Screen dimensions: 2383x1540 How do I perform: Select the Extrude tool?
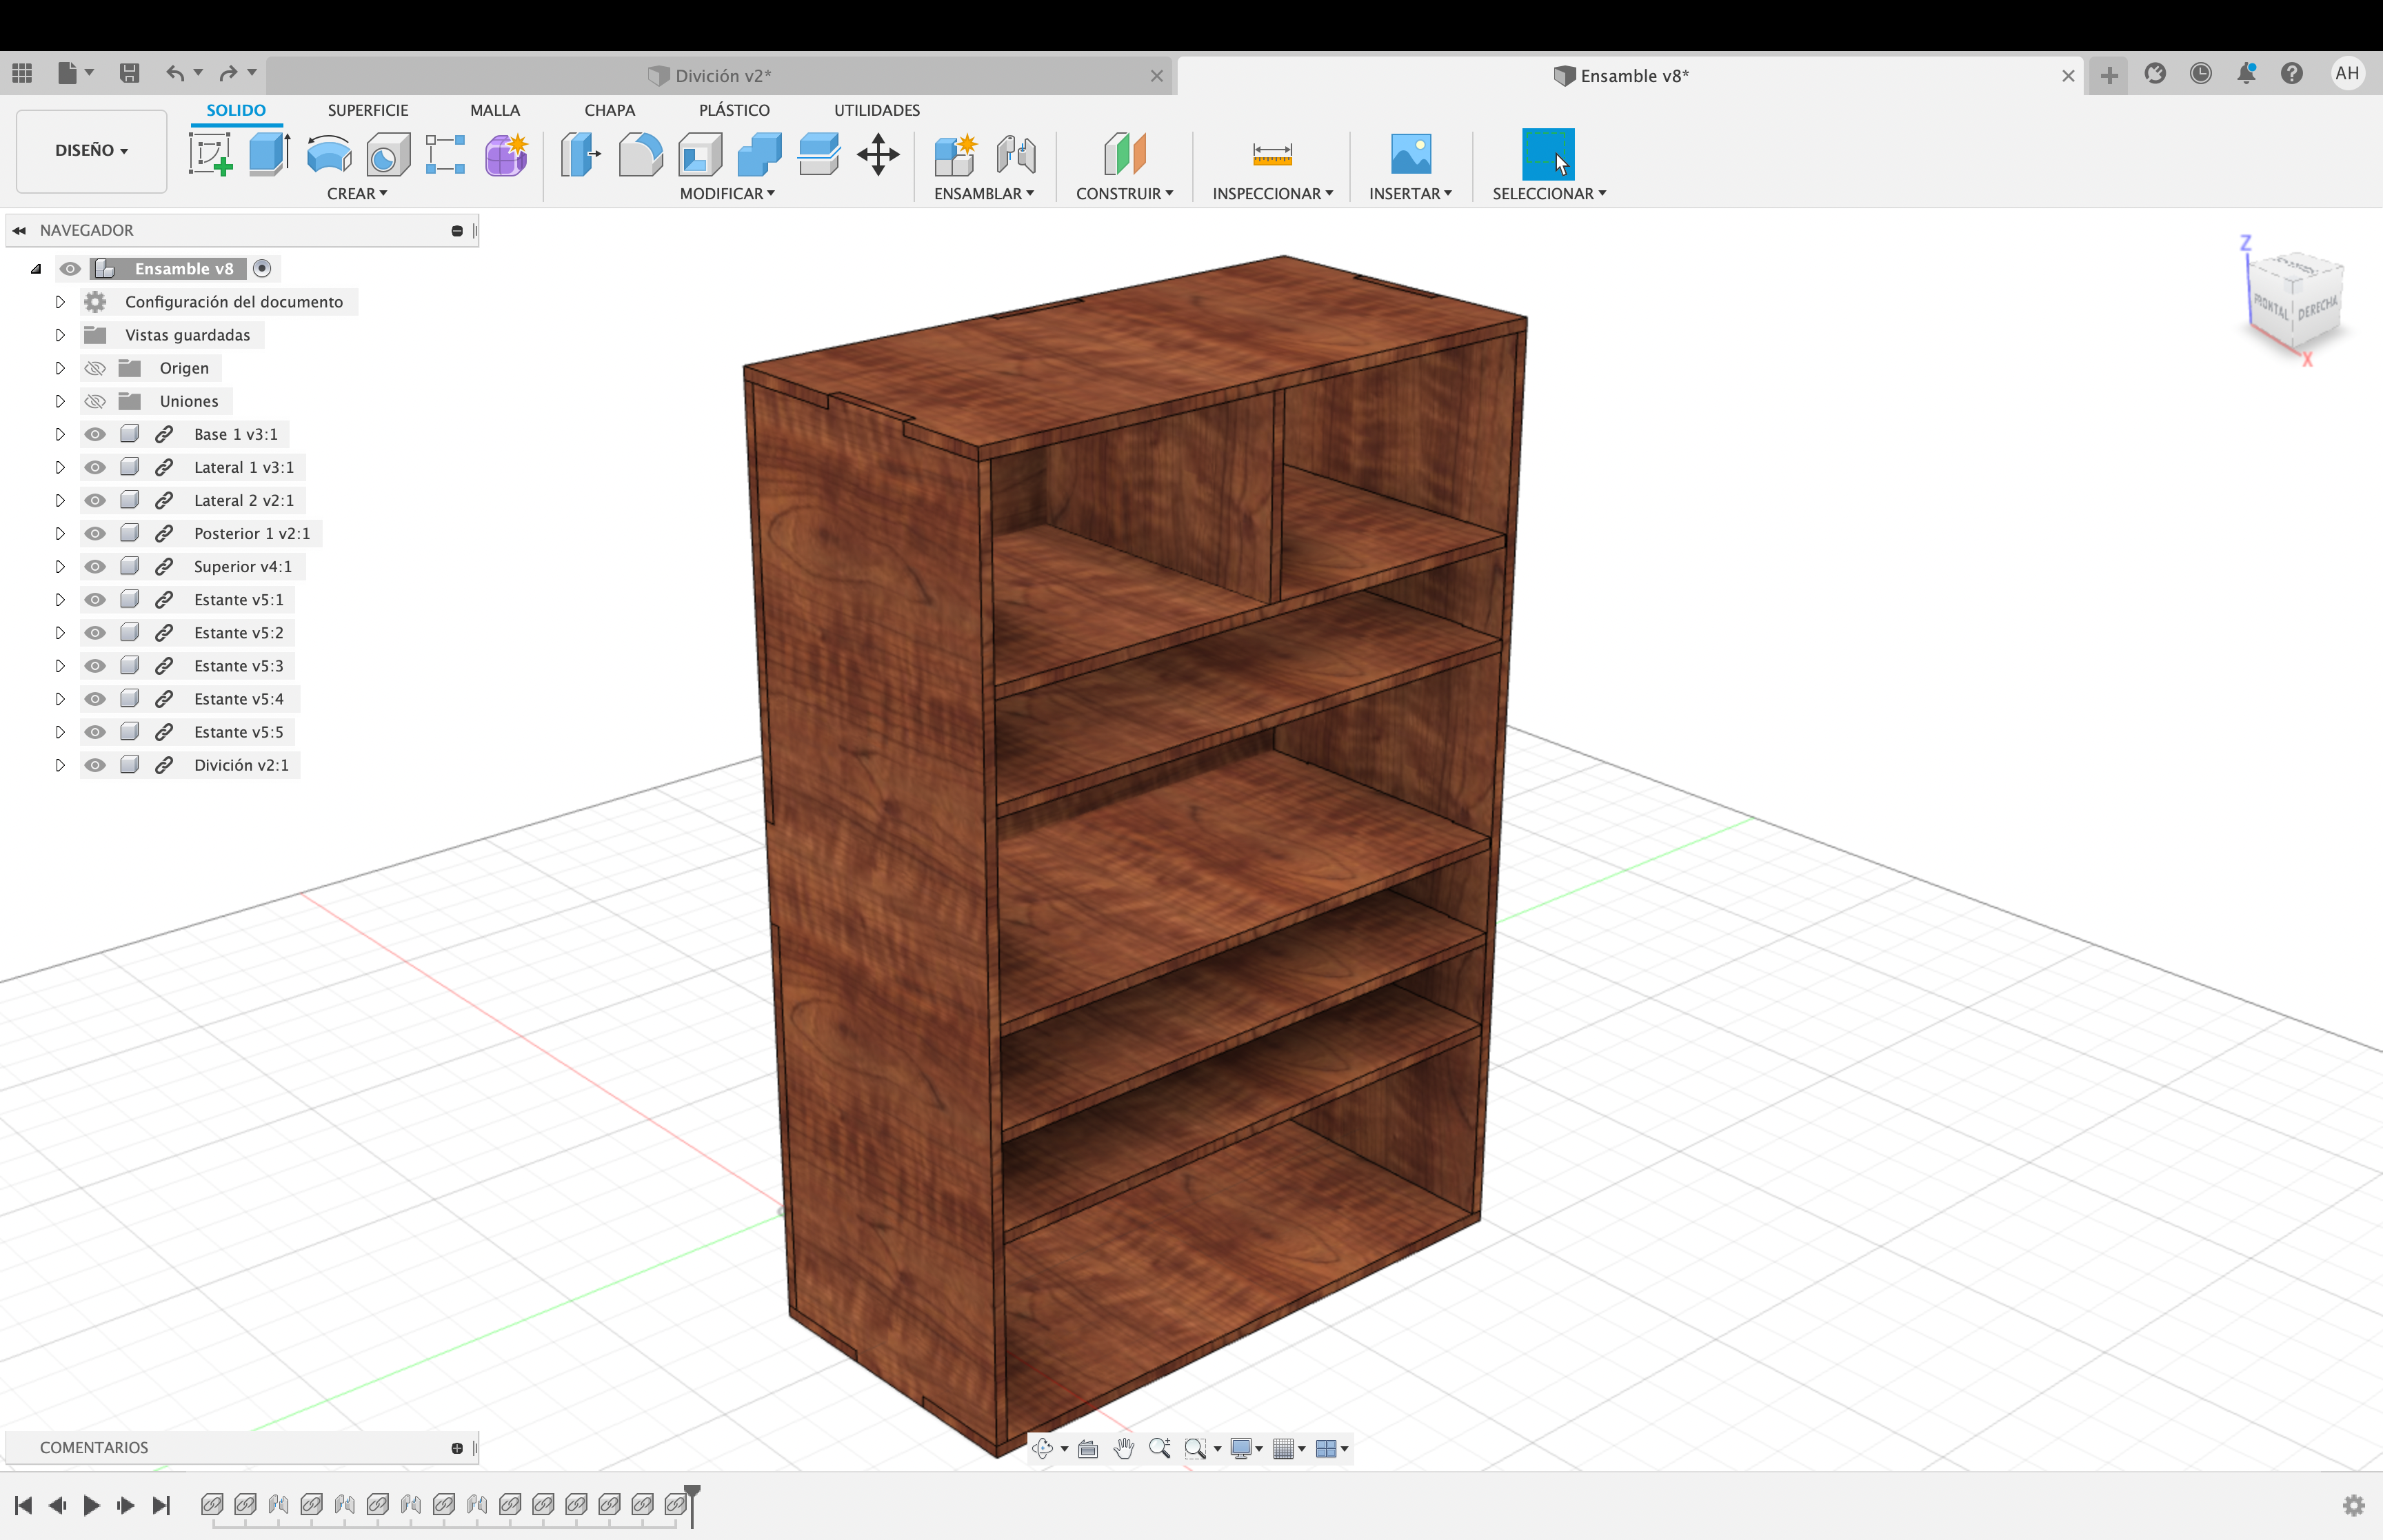[x=269, y=155]
